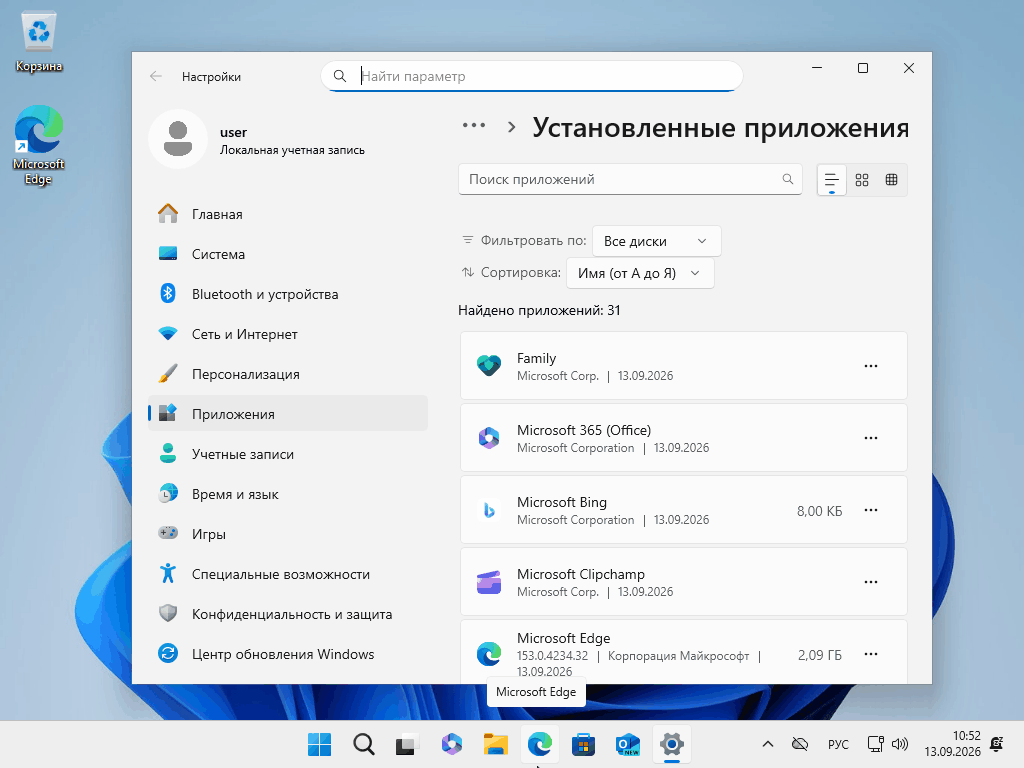Viewport: 1024px width, 768px height.
Task: Click the Family app icon
Action: click(x=488, y=366)
